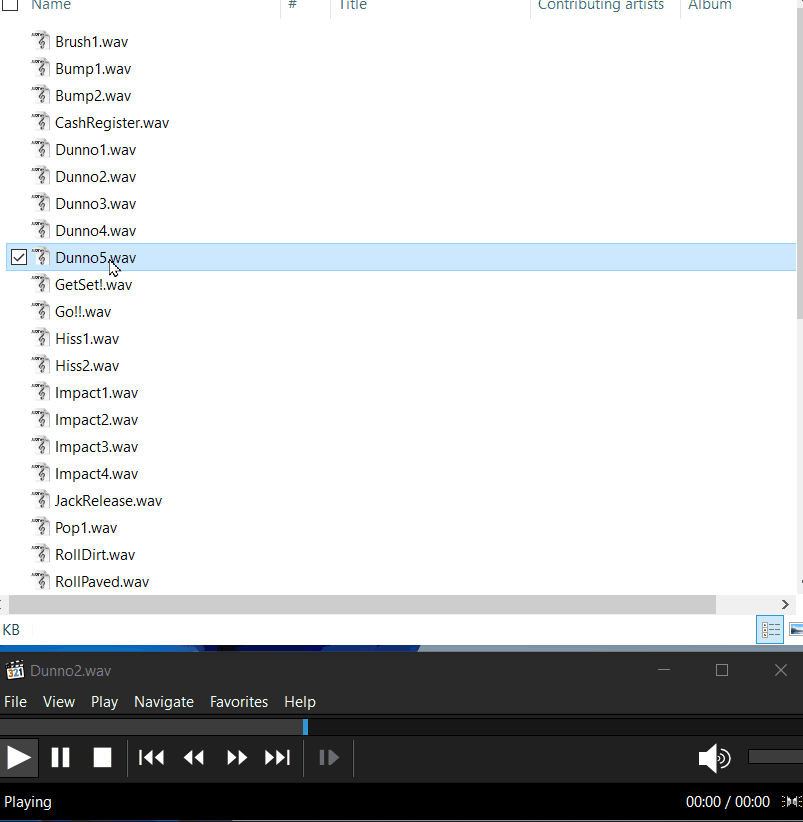The image size is (803, 822).
Task: Click the seek bar of the player
Action: [x=400, y=727]
